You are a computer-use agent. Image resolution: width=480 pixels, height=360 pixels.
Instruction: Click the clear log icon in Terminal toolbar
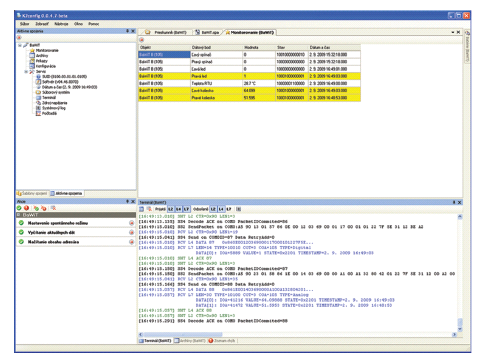pos(149,209)
